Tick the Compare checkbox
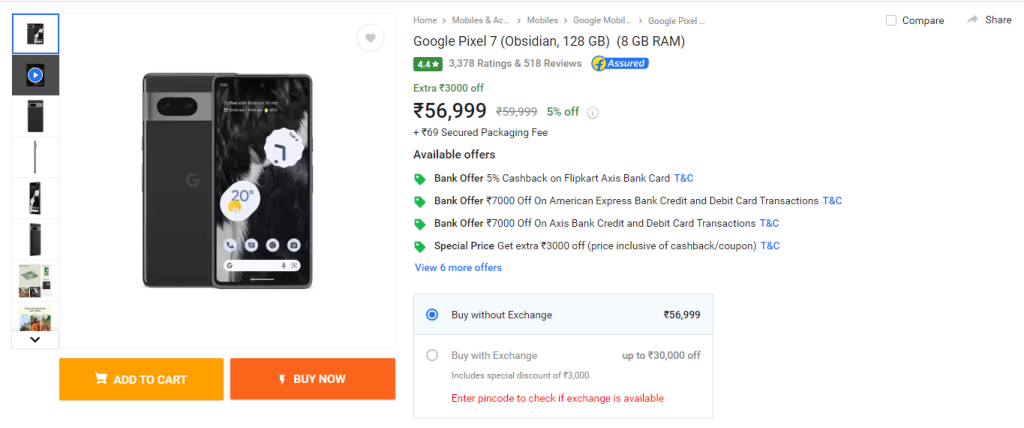This screenshot has height=428, width=1024. [891, 20]
